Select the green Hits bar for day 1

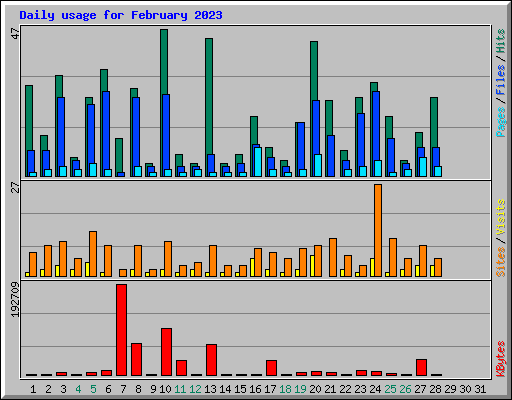(x=29, y=118)
